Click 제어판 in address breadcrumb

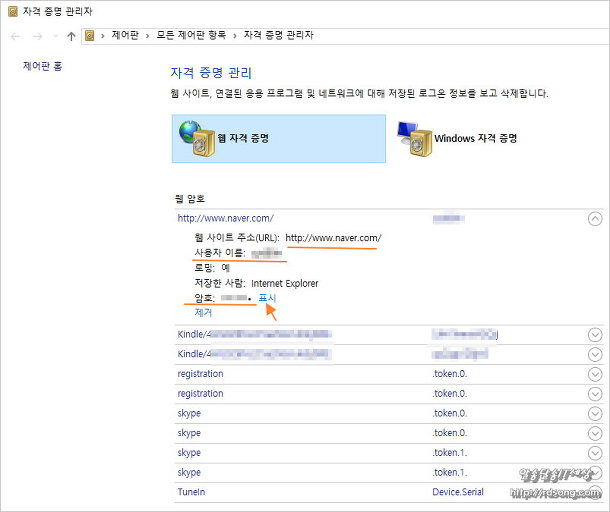125,36
